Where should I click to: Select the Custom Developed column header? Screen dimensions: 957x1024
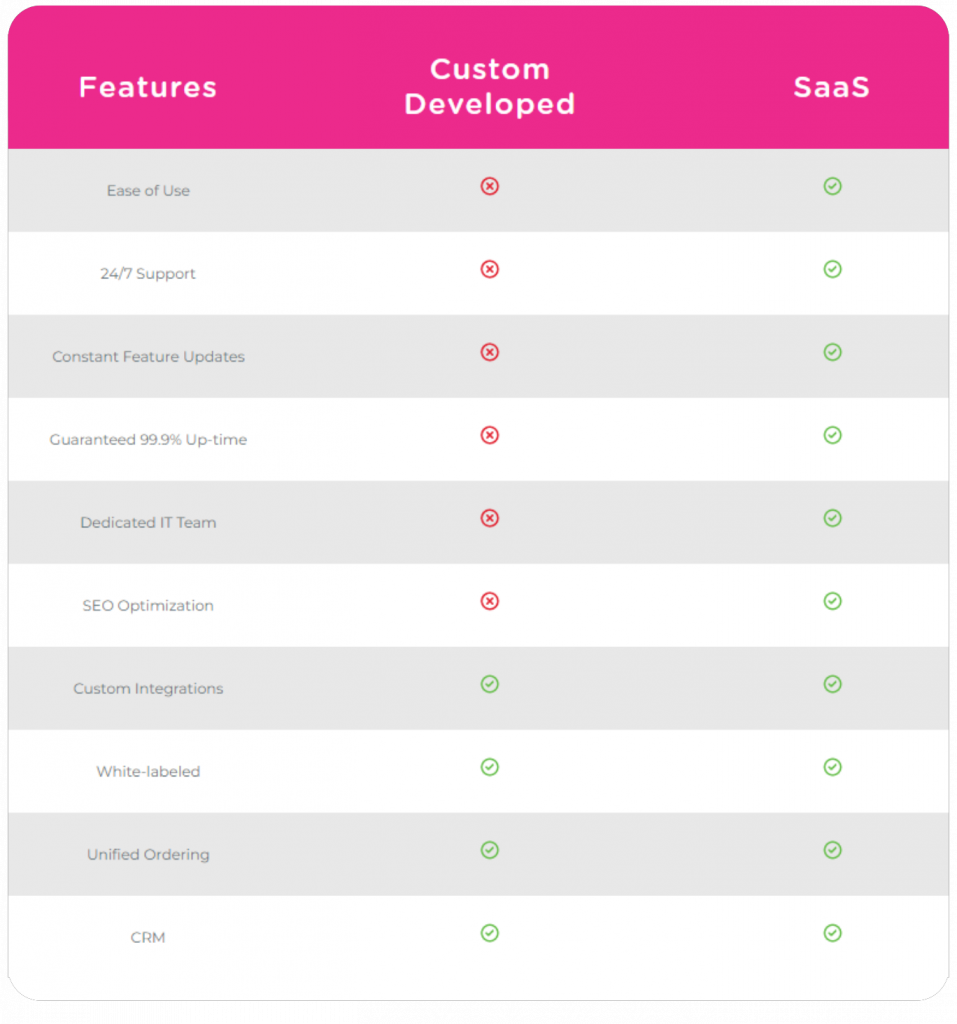(x=490, y=87)
